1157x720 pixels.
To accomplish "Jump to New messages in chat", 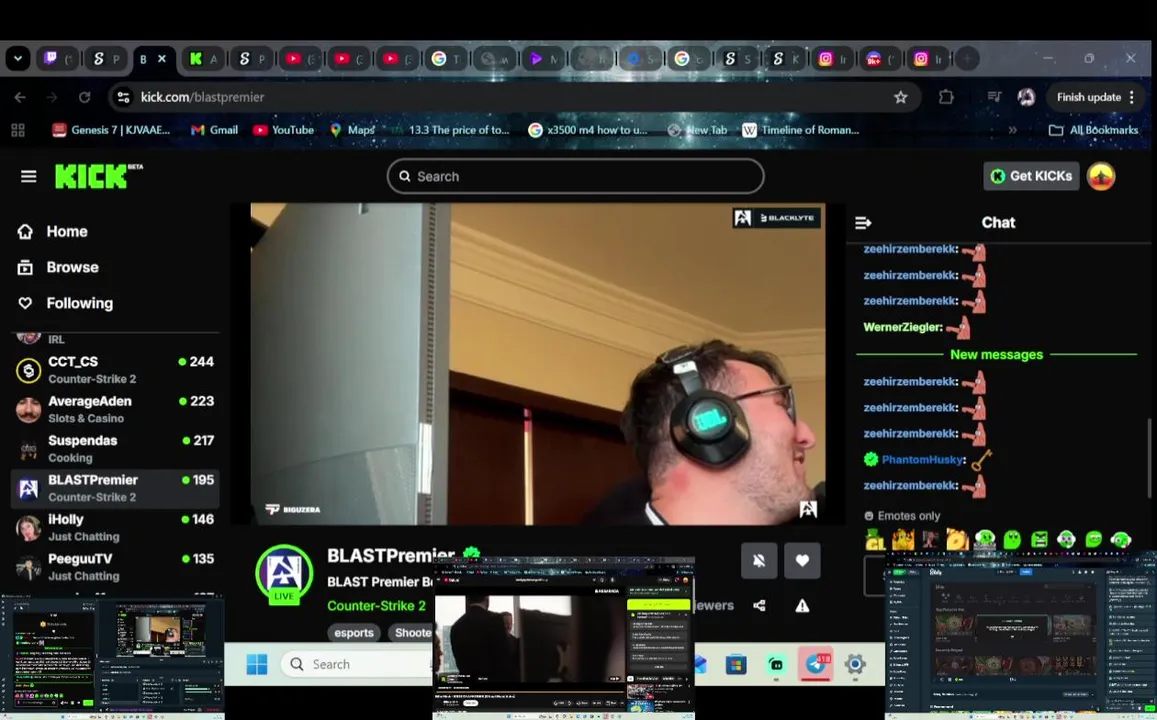I will point(996,355).
